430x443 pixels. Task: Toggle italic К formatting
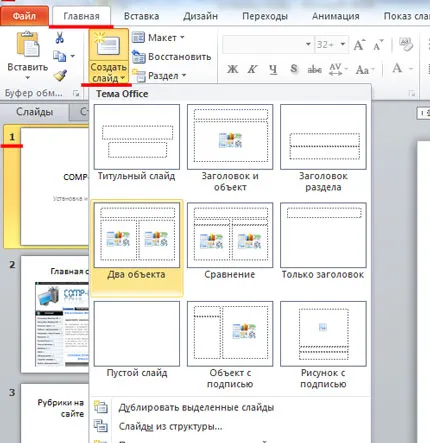pos(252,69)
